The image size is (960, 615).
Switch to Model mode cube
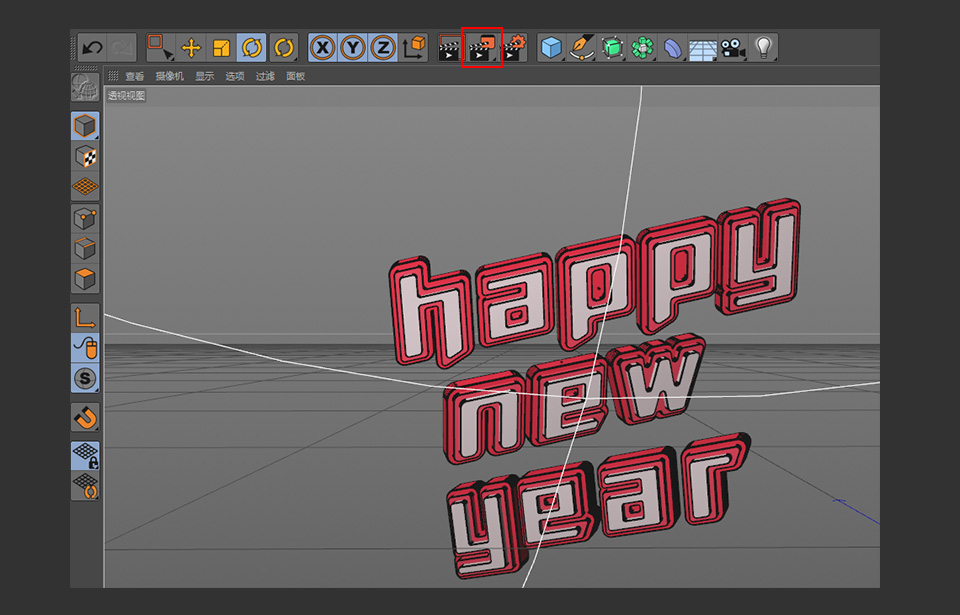pyautogui.click(x=85, y=126)
